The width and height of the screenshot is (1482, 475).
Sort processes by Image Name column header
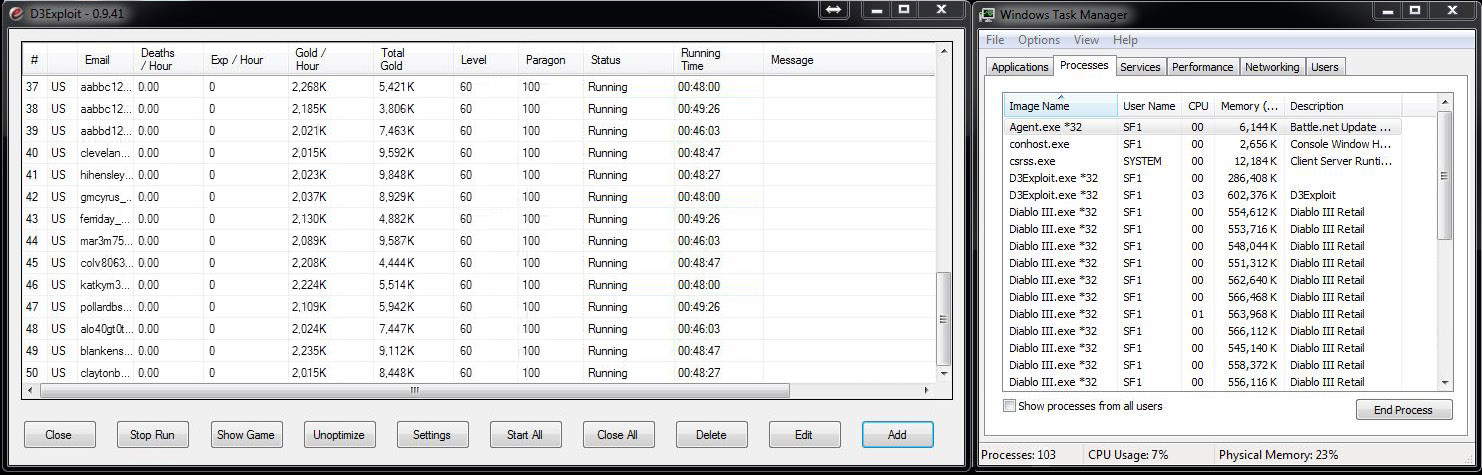pyautogui.click(x=1061, y=105)
